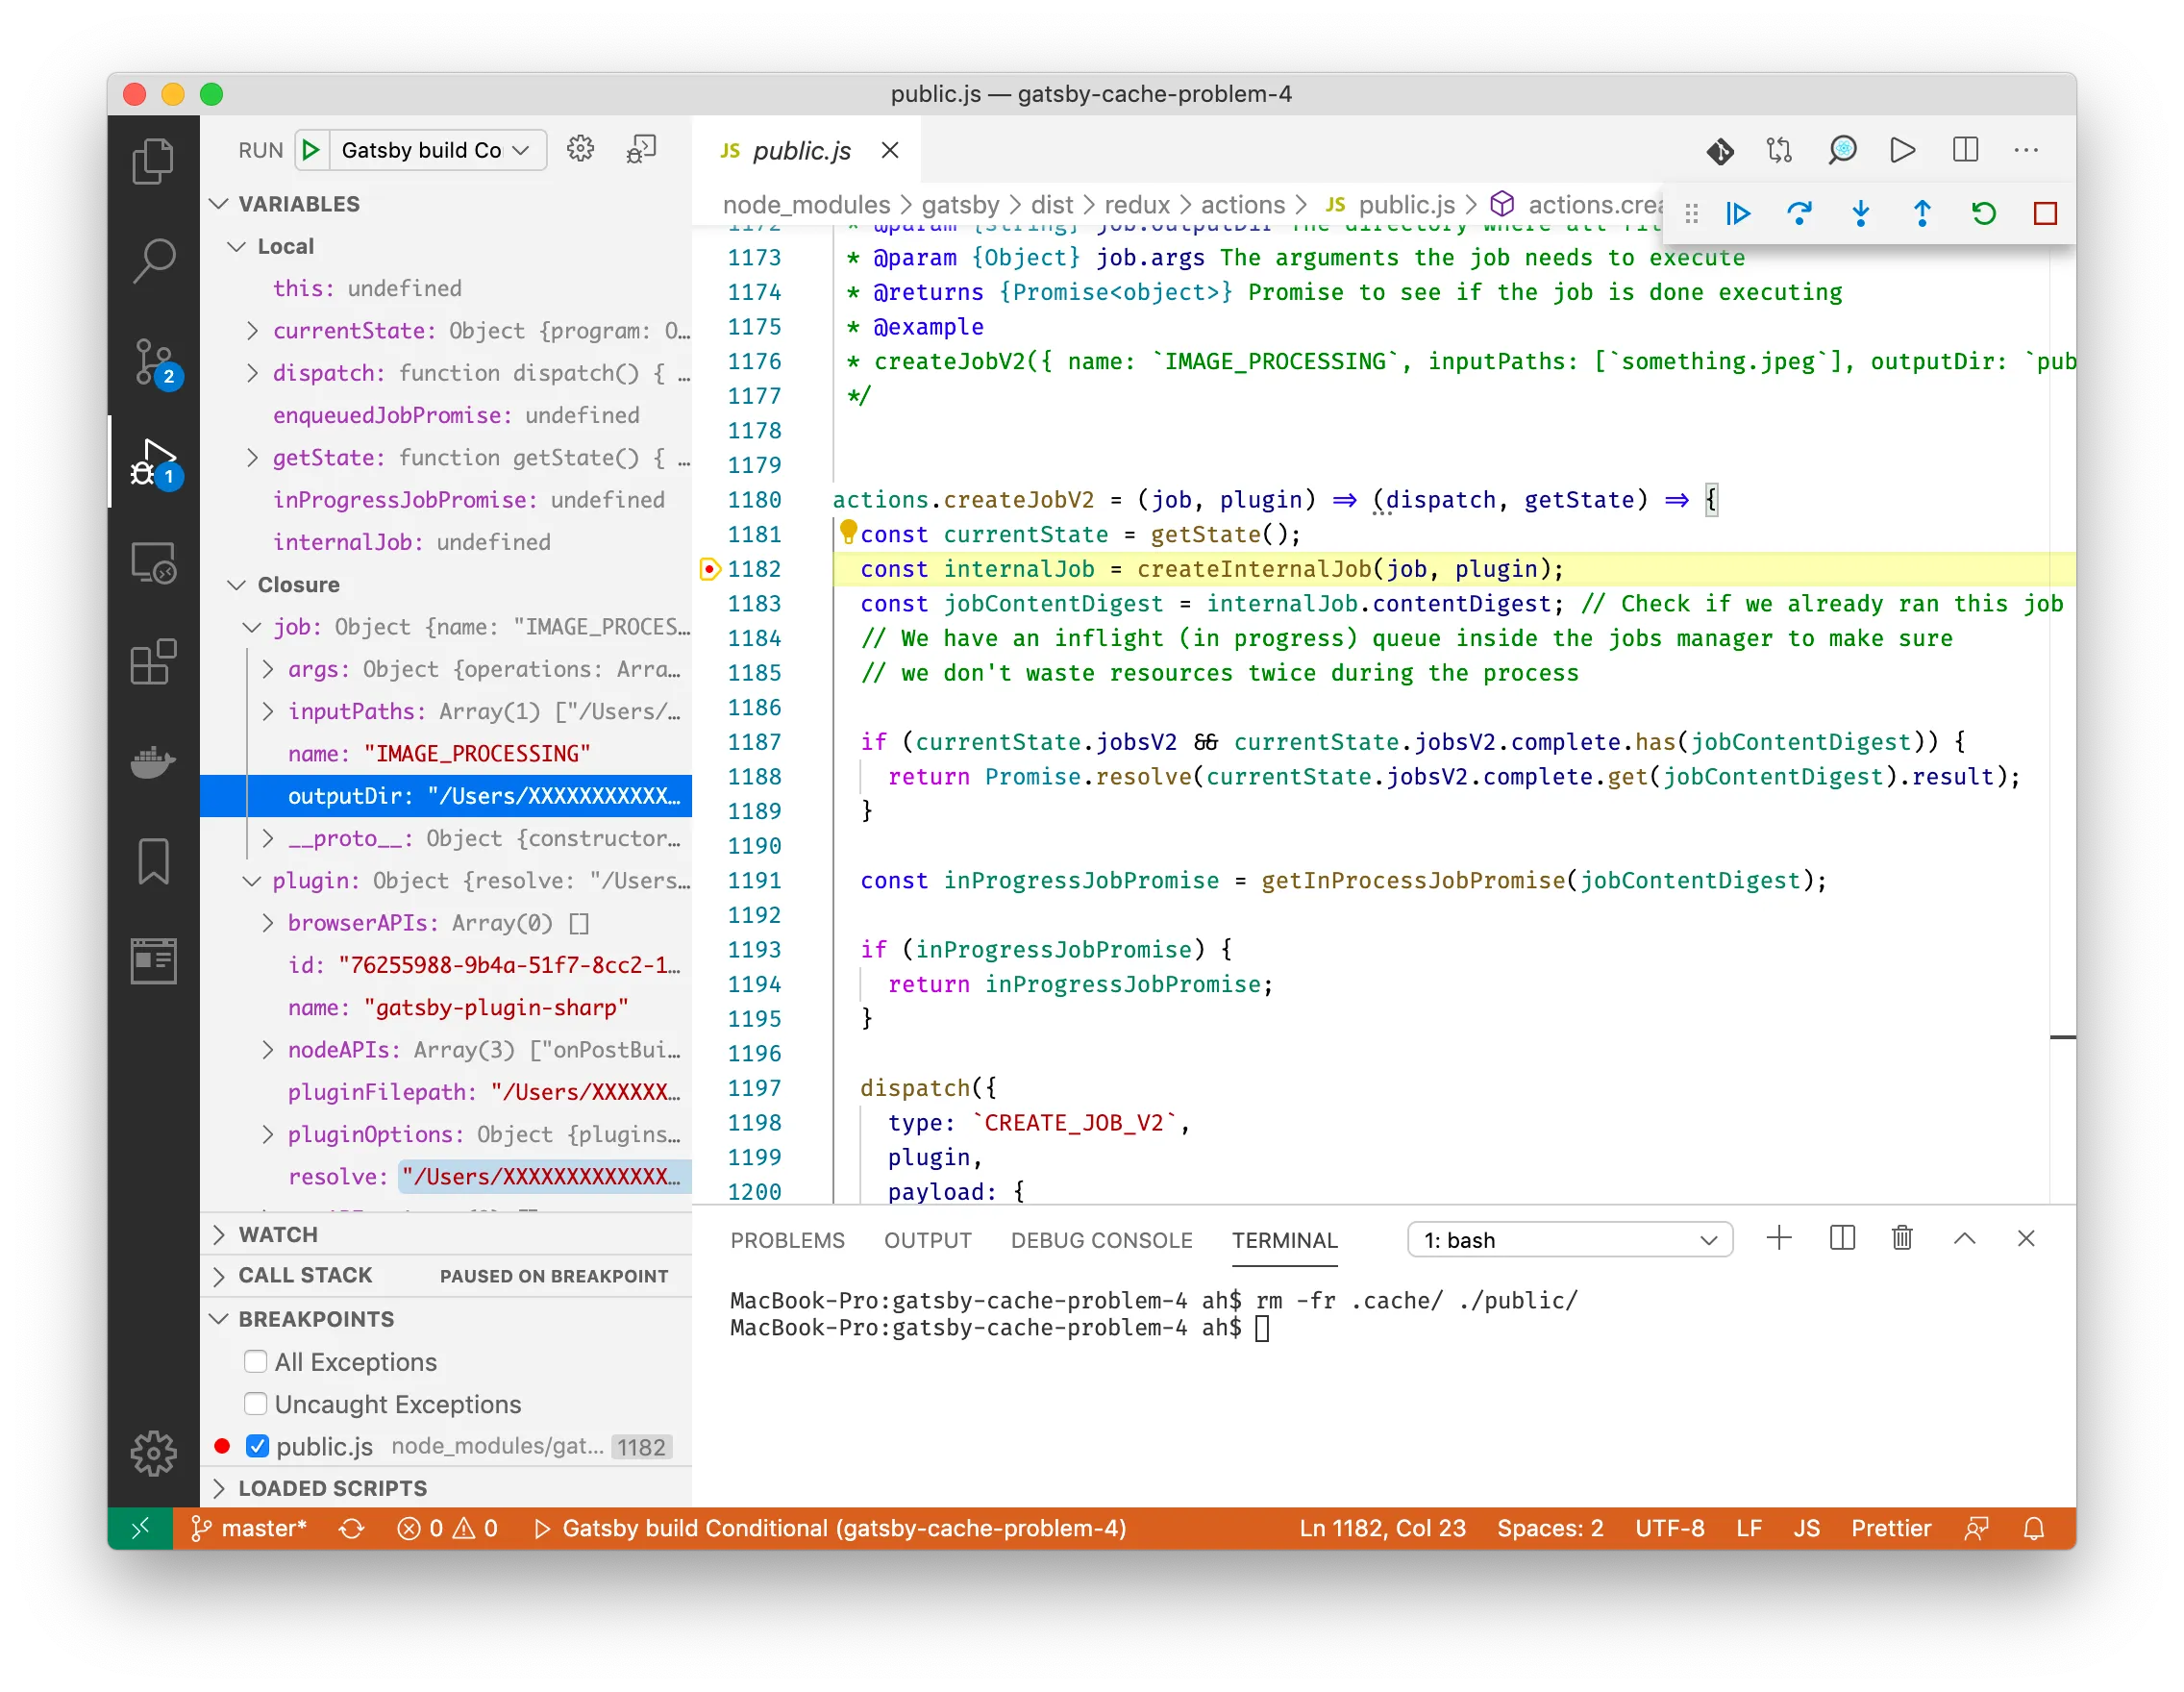Open the Search view in activity bar
The width and height of the screenshot is (2184, 1692).
tap(153, 260)
